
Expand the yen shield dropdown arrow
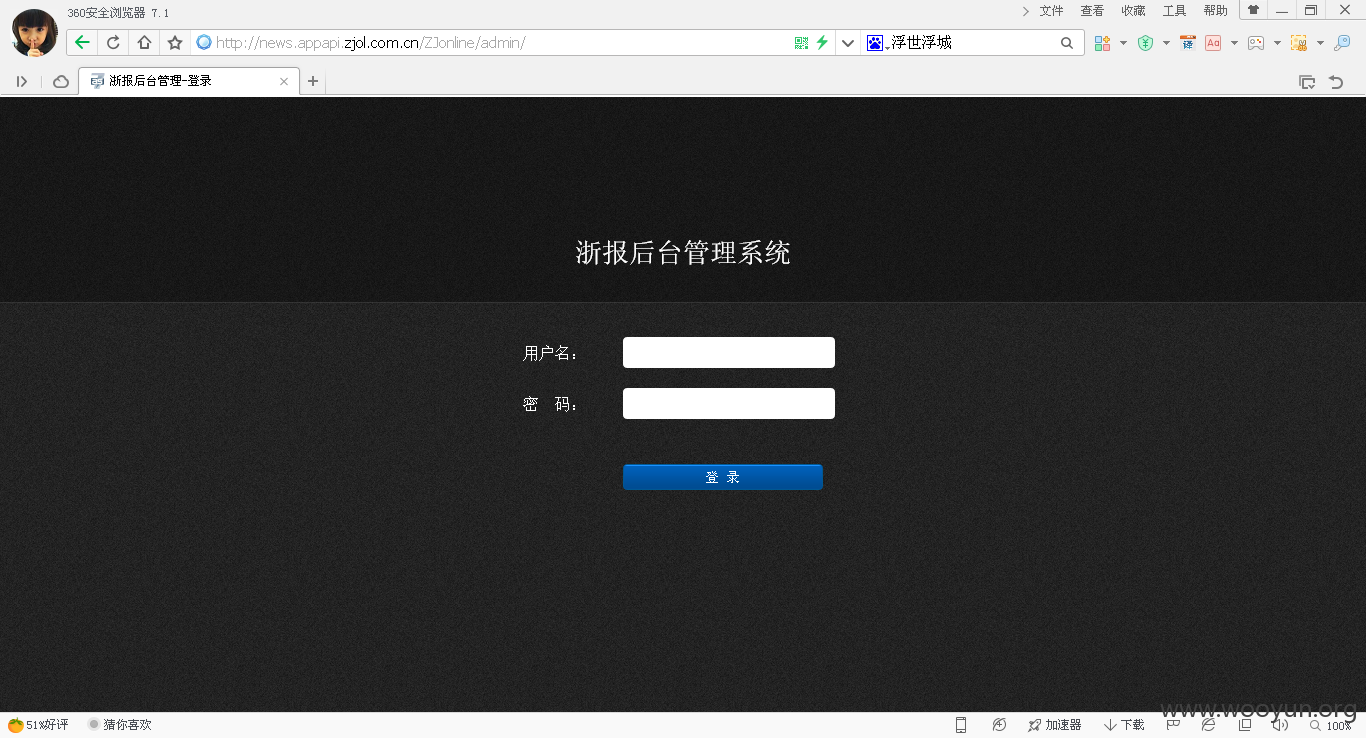[1166, 43]
